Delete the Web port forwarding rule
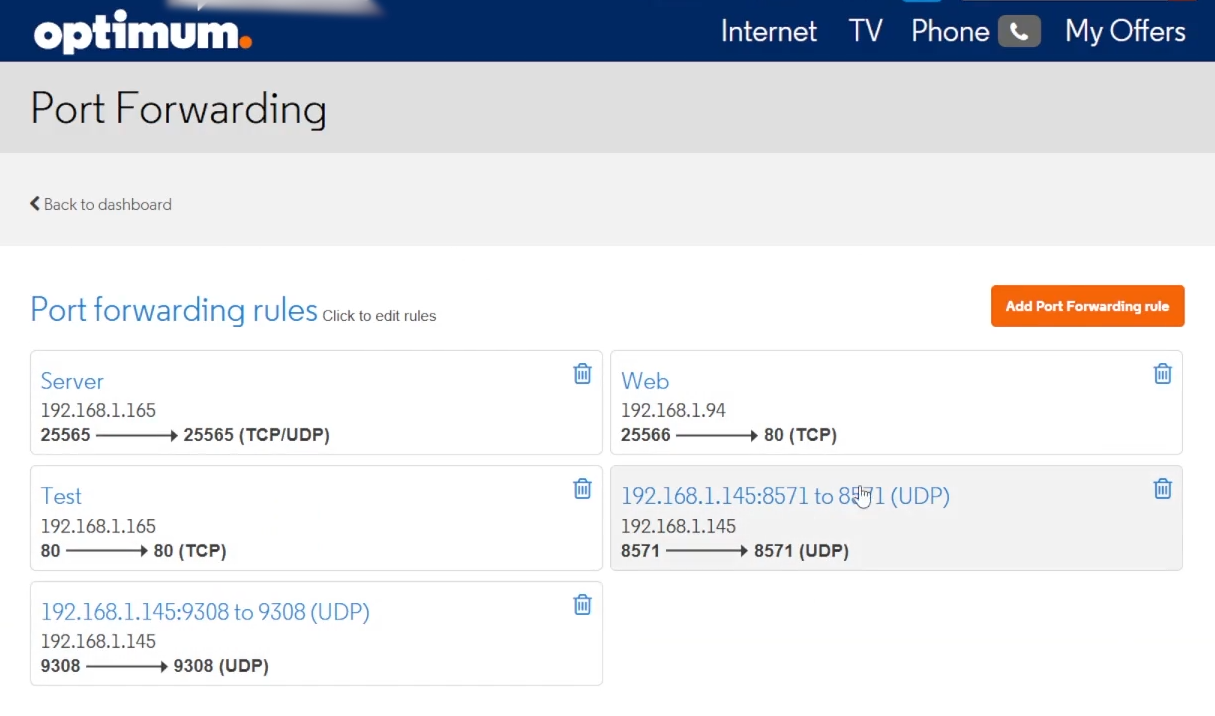The width and height of the screenshot is (1215, 716). coord(1162,374)
